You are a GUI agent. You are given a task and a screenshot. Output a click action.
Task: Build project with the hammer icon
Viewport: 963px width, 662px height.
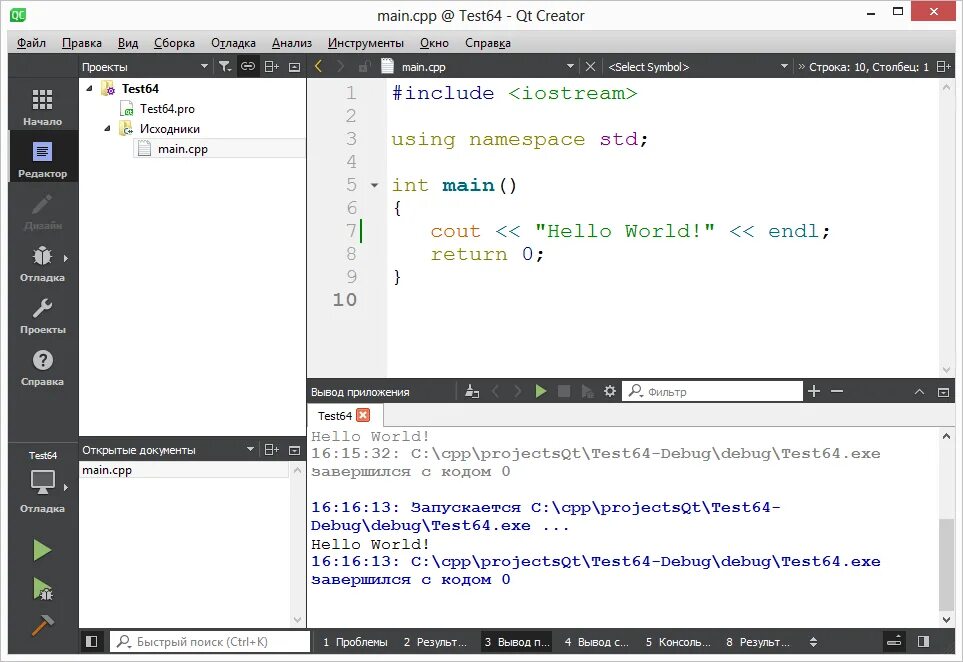(42, 625)
